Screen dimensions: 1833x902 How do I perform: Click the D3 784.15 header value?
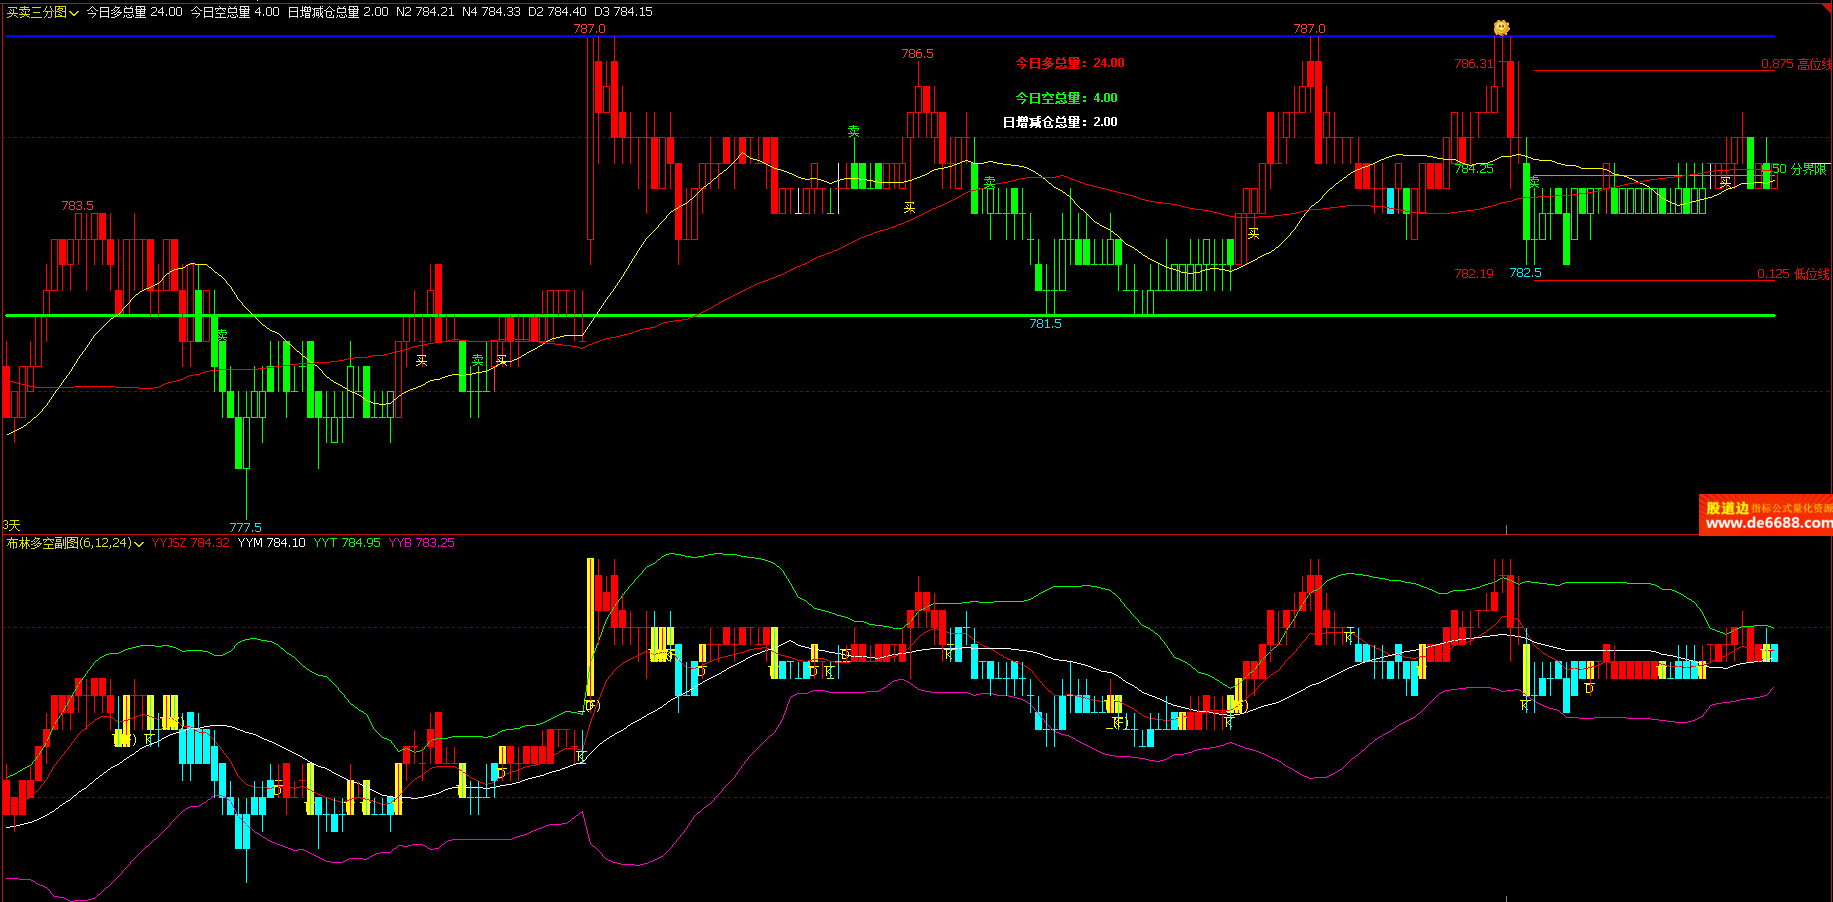pyautogui.click(x=623, y=12)
